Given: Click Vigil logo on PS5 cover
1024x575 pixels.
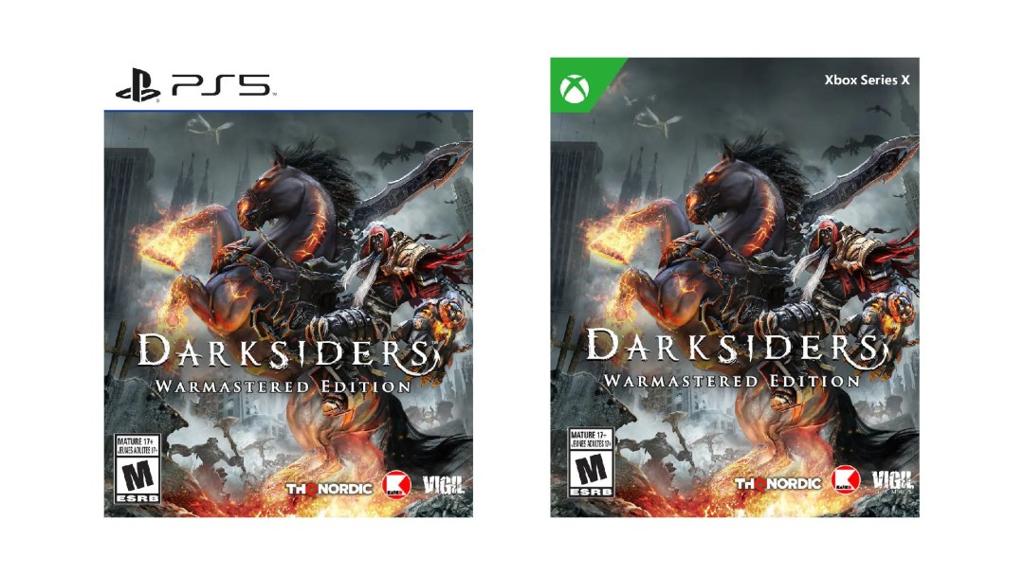Looking at the screenshot, I should (x=443, y=485).
